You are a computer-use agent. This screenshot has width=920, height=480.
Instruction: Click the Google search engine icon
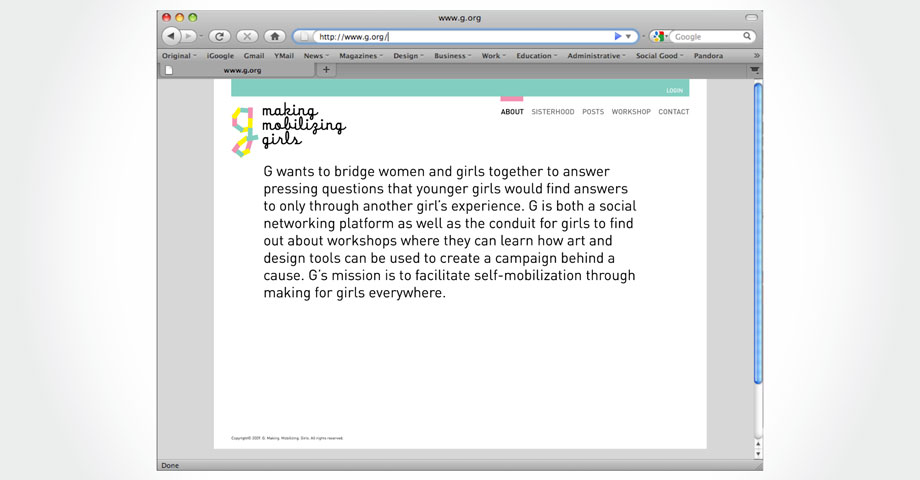click(658, 36)
